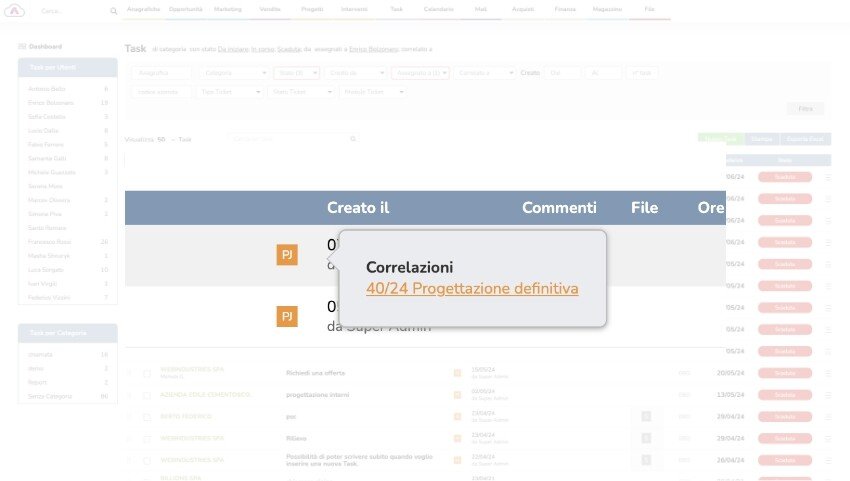Open the Calendario menu
Viewport: 850px width, 481px height.
point(438,9)
